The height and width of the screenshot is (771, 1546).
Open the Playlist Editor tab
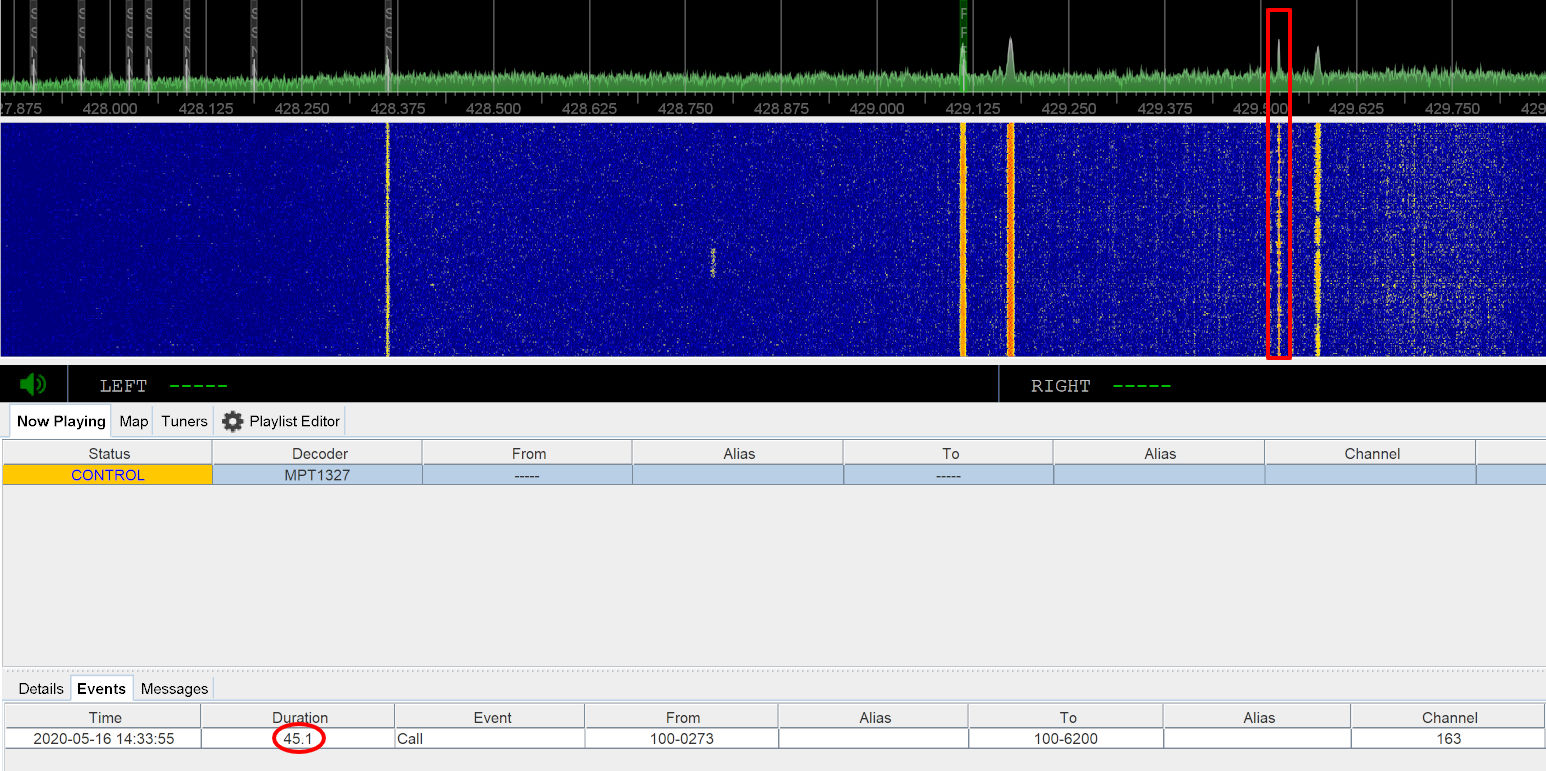pos(293,421)
